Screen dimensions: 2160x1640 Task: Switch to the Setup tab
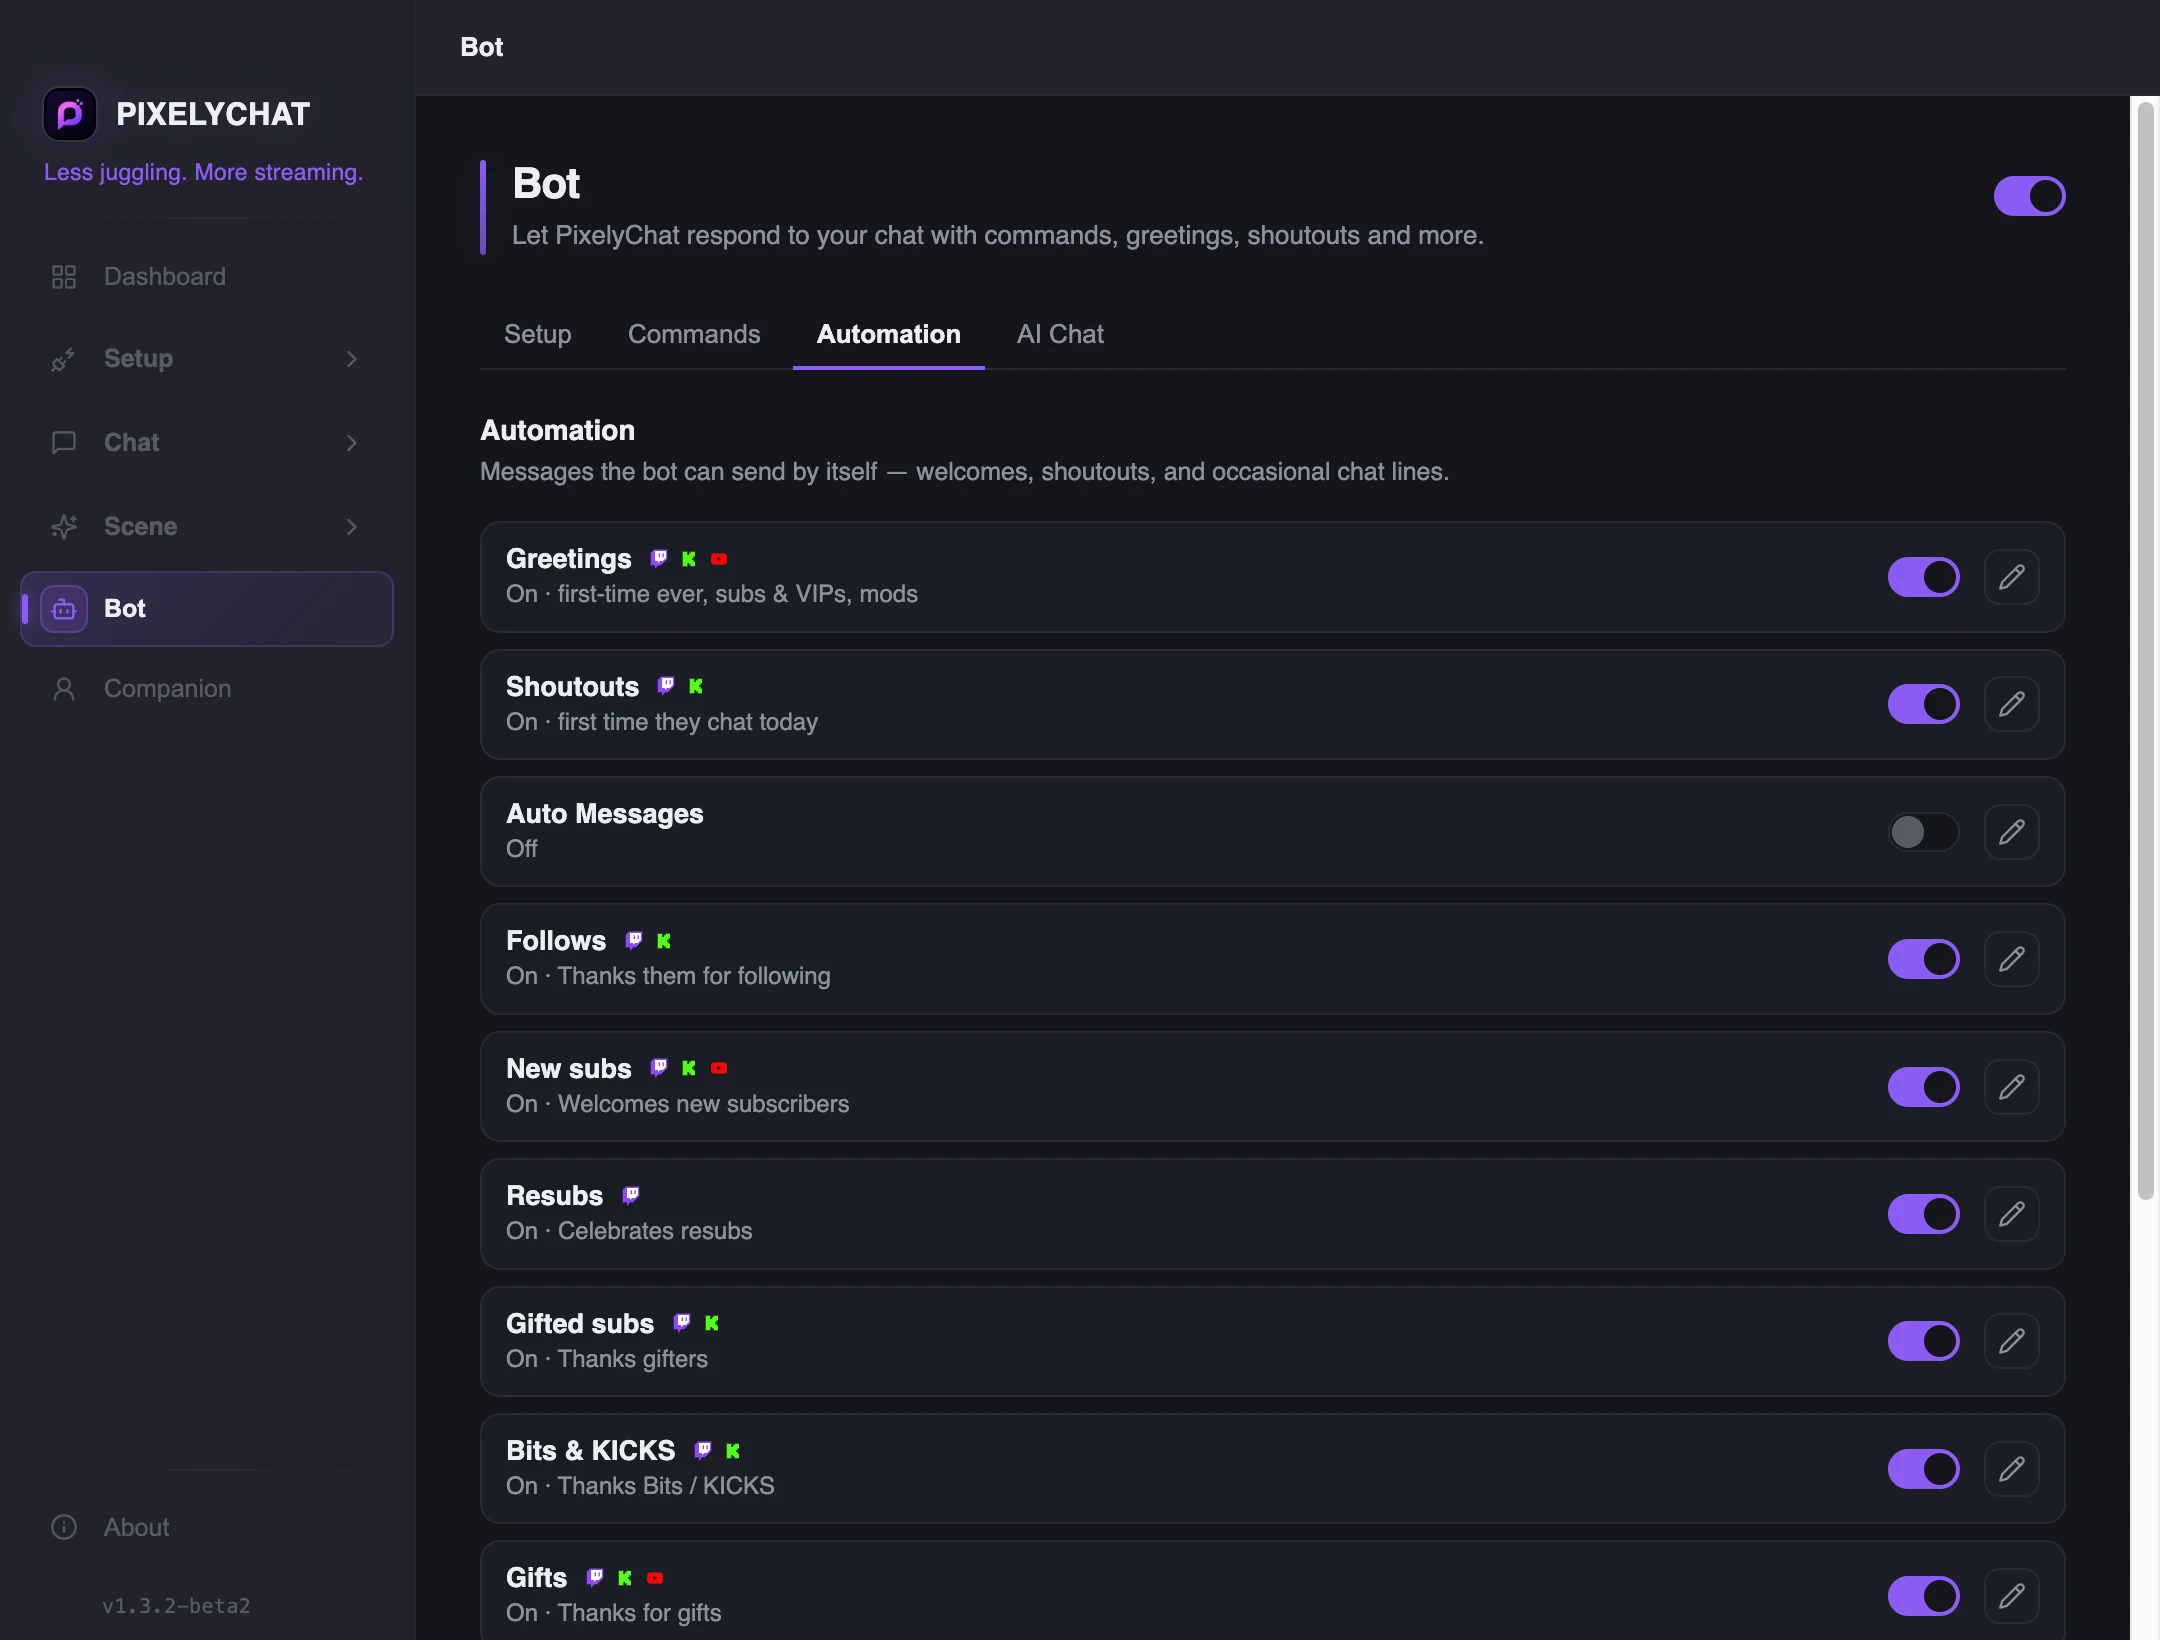click(538, 334)
